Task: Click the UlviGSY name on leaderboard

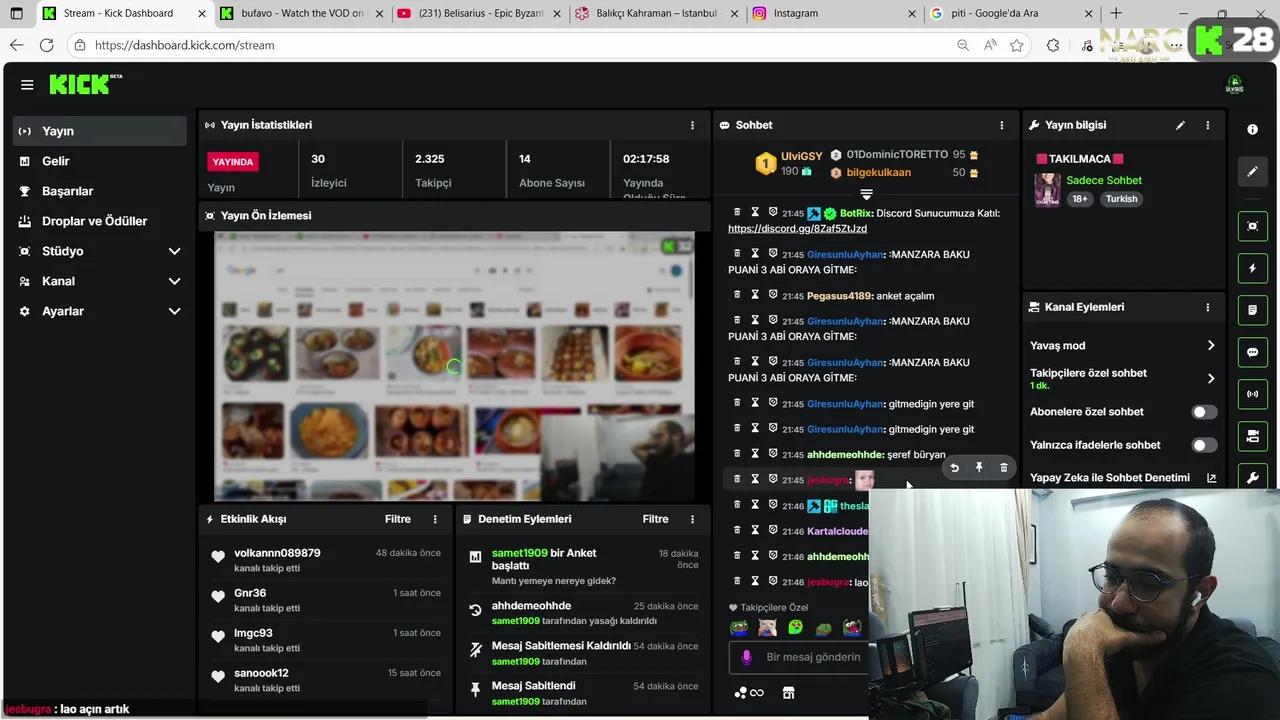Action: (801, 156)
